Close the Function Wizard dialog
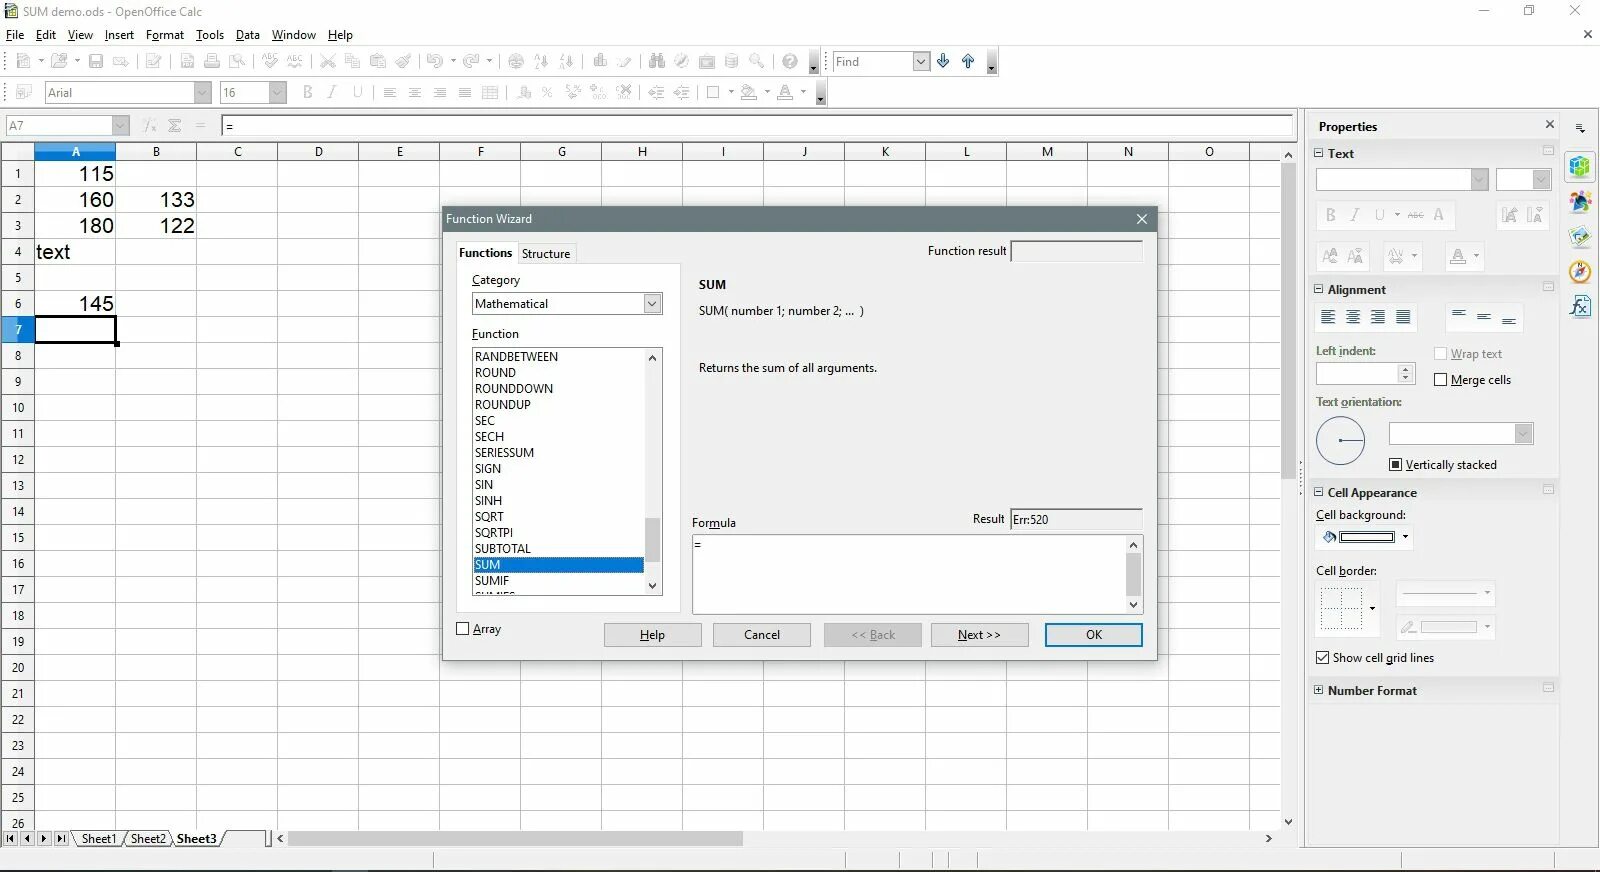The height and width of the screenshot is (872, 1600). (1142, 219)
